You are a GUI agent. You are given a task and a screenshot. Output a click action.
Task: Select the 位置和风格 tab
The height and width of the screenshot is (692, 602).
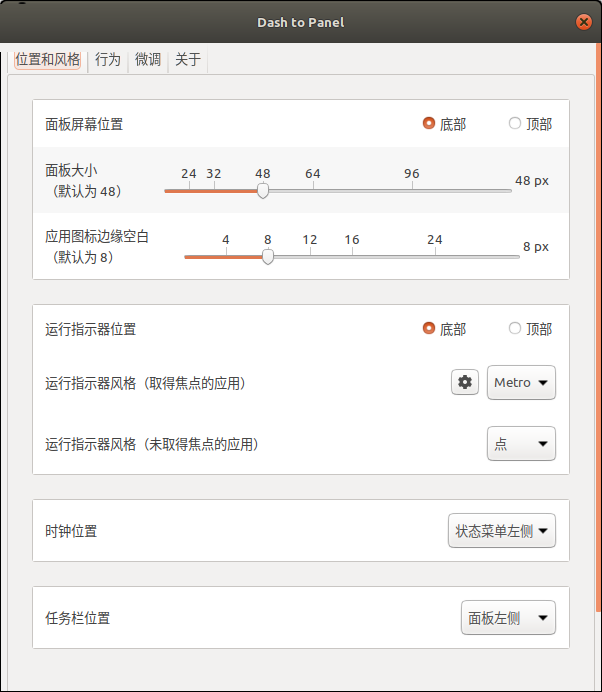(x=48, y=60)
